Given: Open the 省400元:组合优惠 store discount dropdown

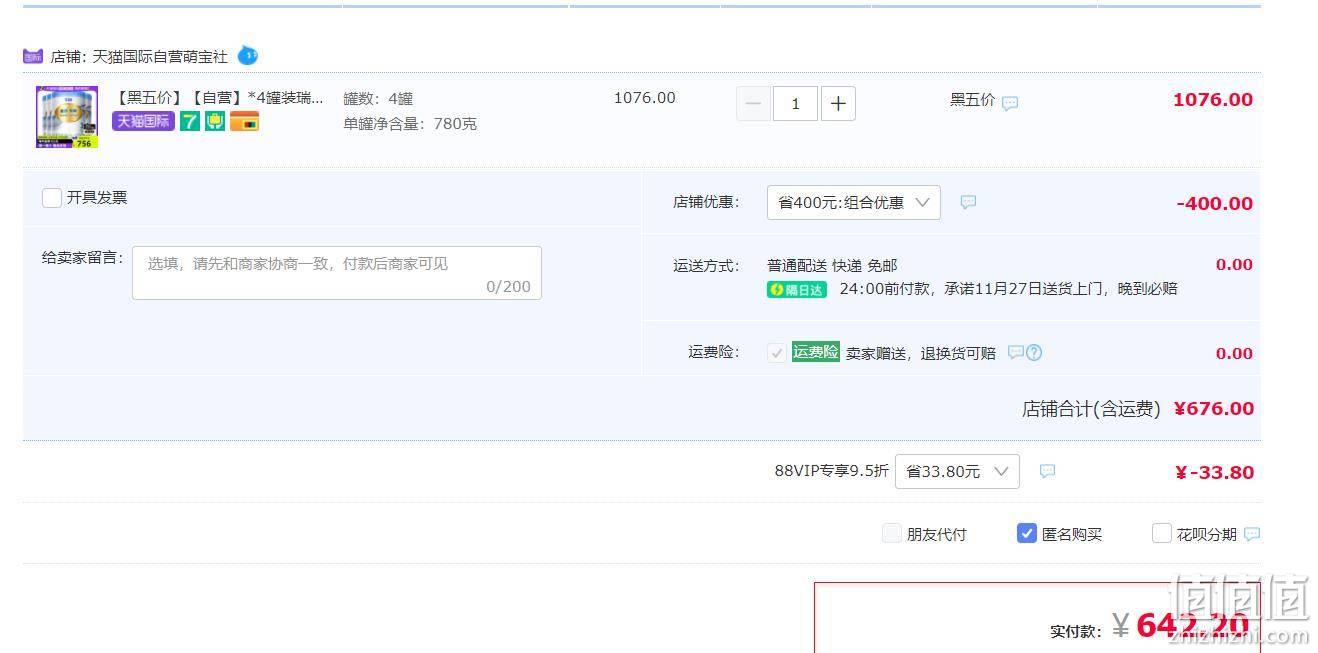Looking at the screenshot, I should (854, 202).
